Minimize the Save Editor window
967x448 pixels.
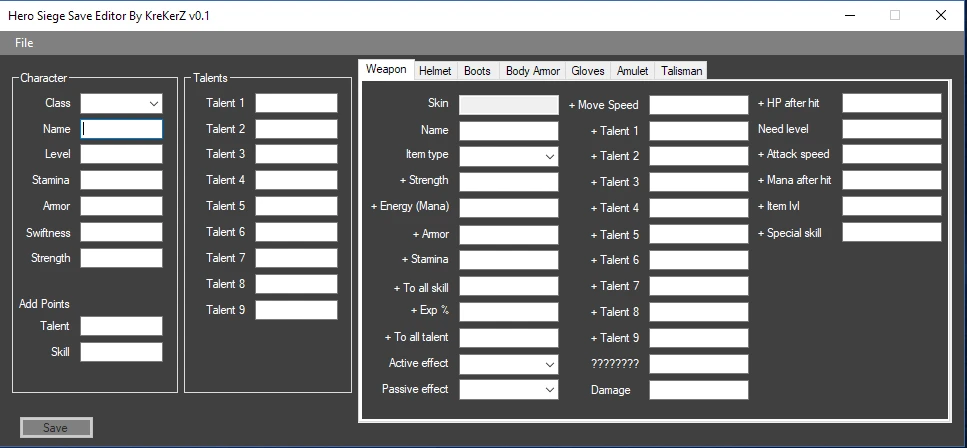tap(849, 15)
